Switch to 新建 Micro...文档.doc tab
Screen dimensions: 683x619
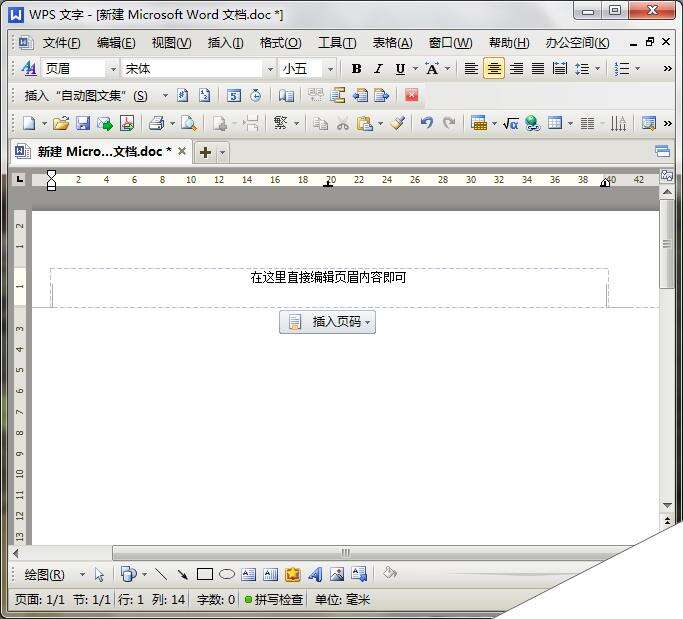(100, 152)
